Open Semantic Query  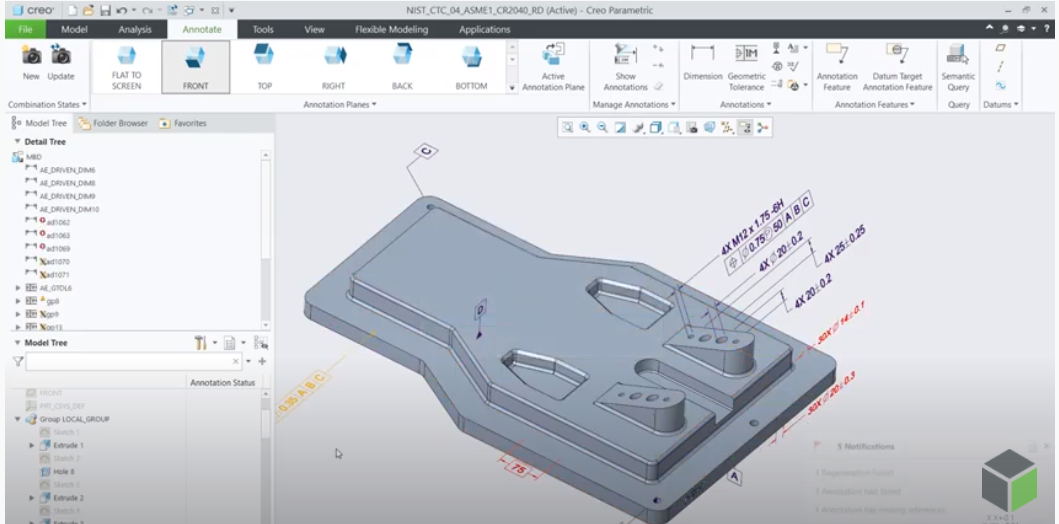(x=958, y=67)
